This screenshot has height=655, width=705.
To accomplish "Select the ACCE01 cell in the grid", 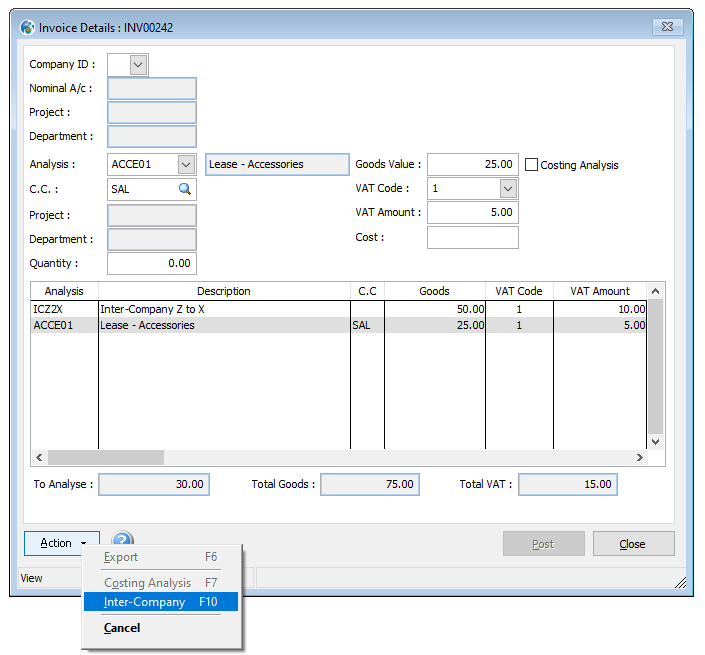I will click(x=64, y=325).
